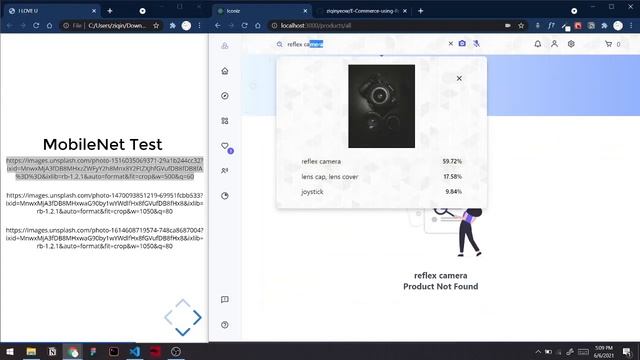Click the 9.84% confidence value
Image resolution: width=640 pixels, height=360 pixels.
coord(453,192)
